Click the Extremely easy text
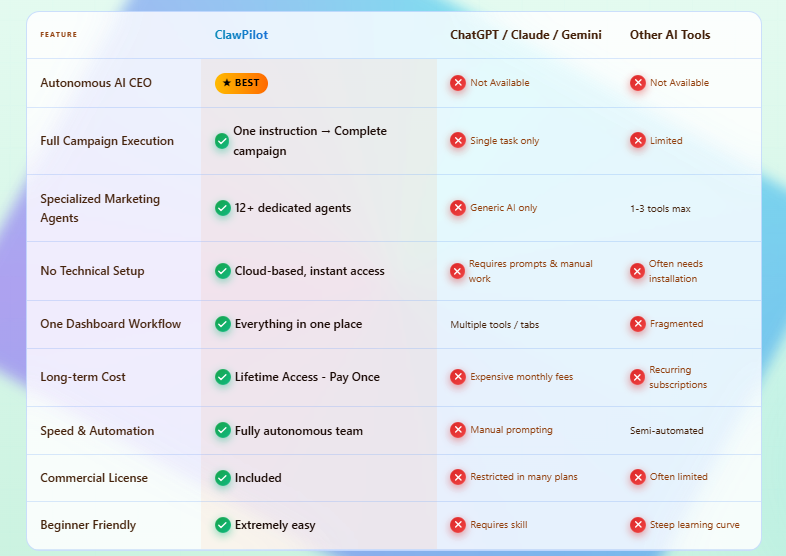 (x=275, y=525)
